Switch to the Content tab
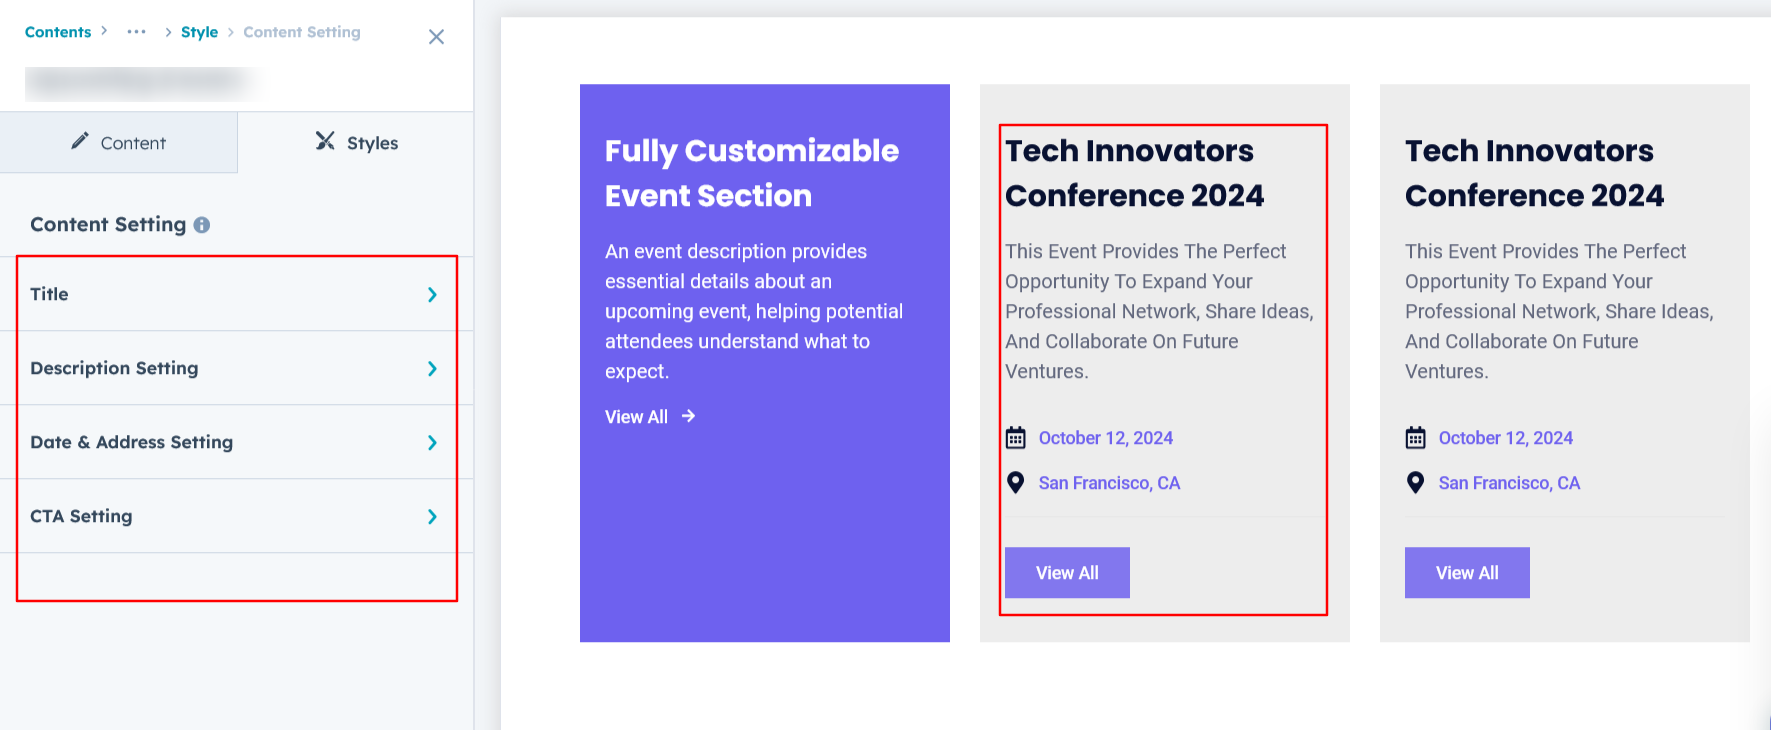Viewport: 1771px width, 730px height. click(x=119, y=143)
